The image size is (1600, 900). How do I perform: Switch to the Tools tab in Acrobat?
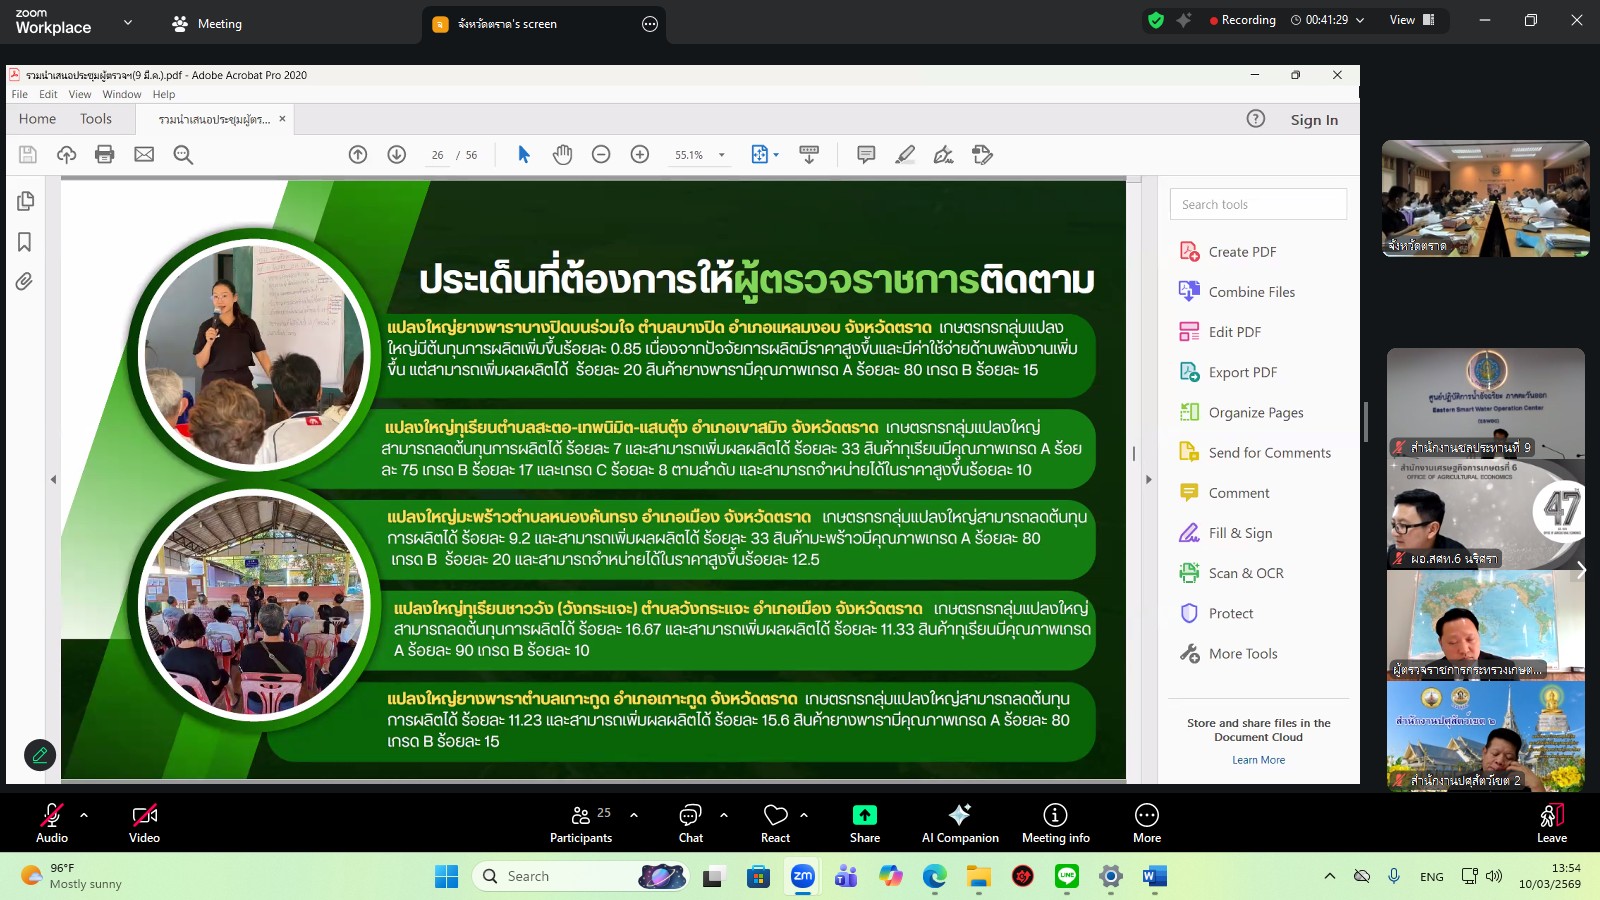(x=96, y=118)
